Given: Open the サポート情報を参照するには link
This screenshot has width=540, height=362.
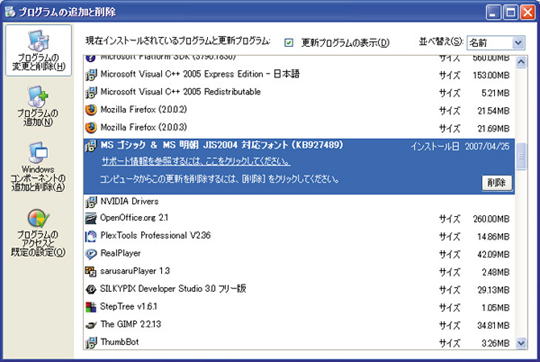Looking at the screenshot, I should [x=196, y=162].
